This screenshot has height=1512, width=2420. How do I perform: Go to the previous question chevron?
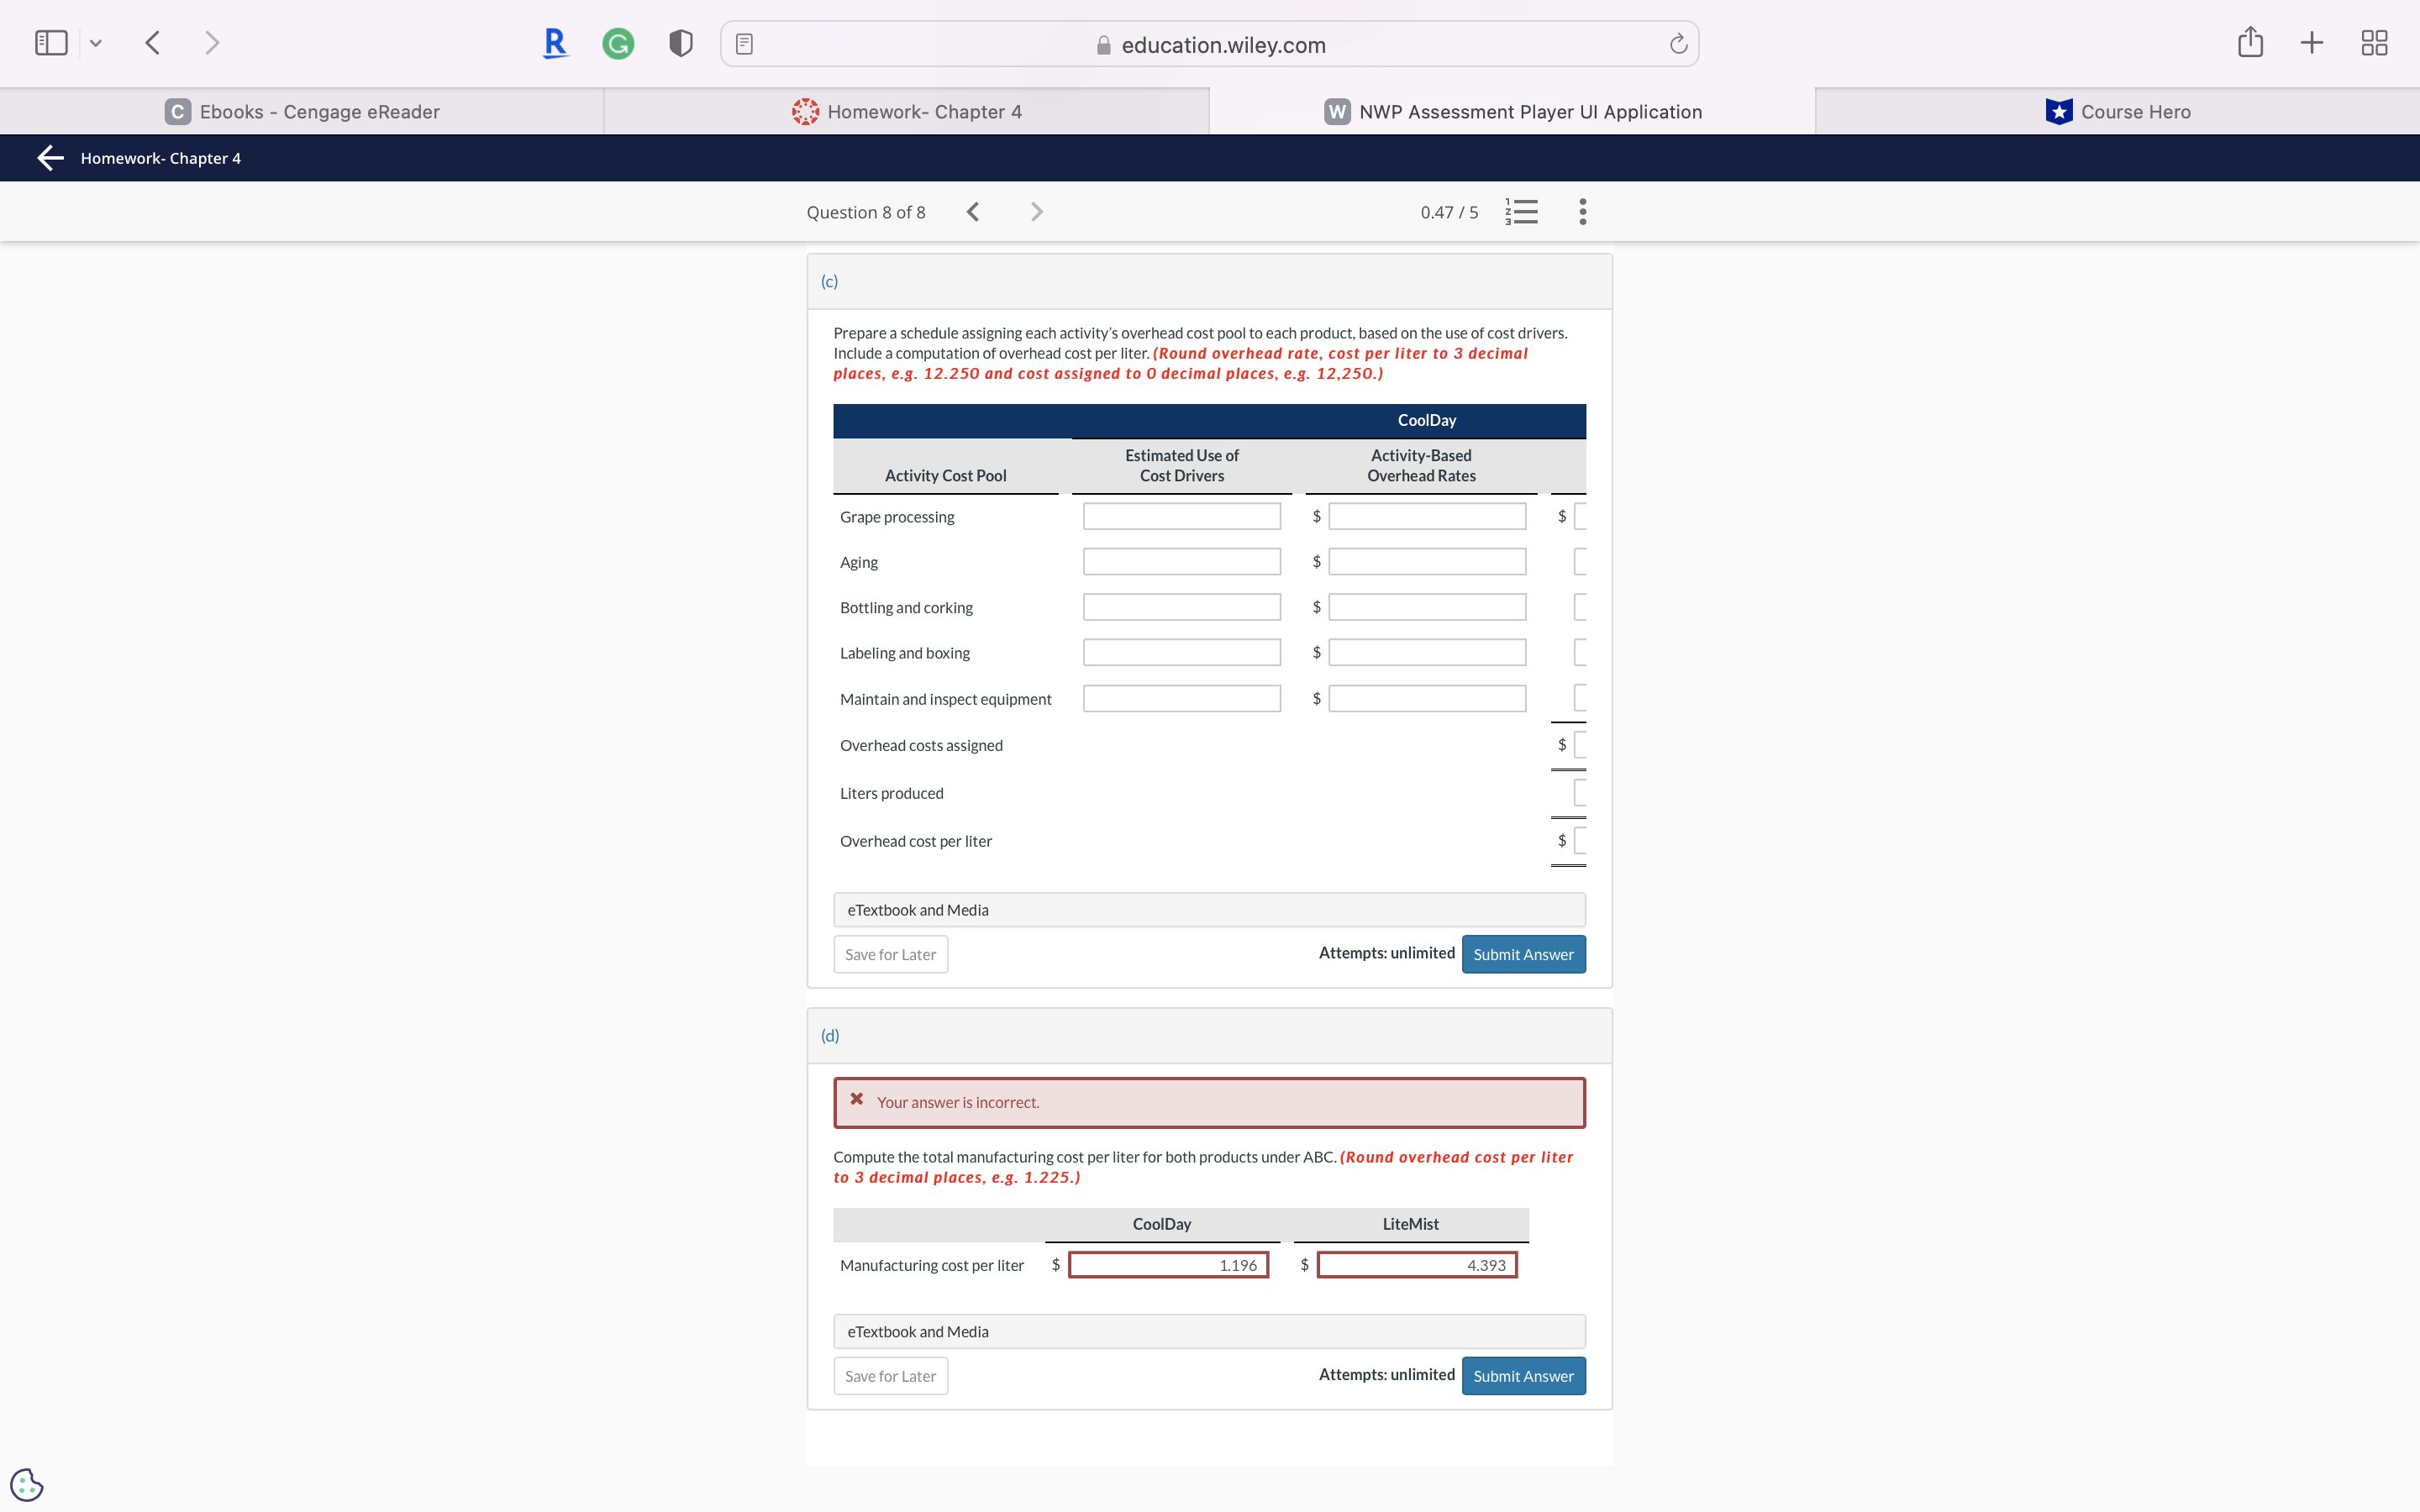click(973, 212)
